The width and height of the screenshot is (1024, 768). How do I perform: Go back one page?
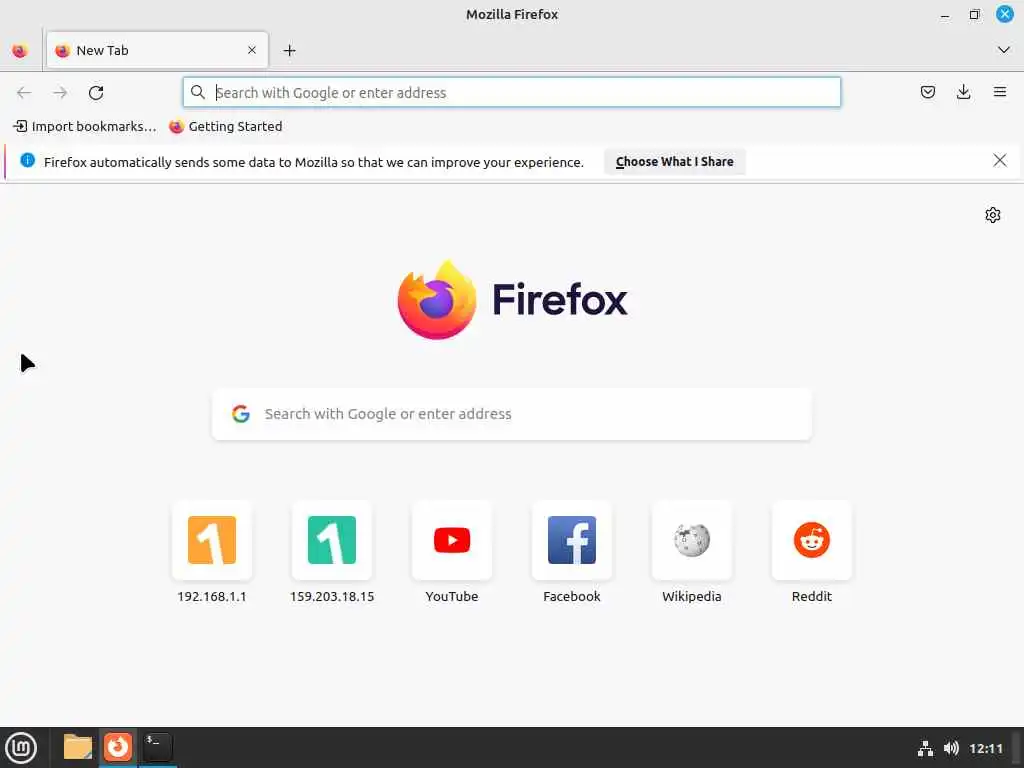point(24,93)
